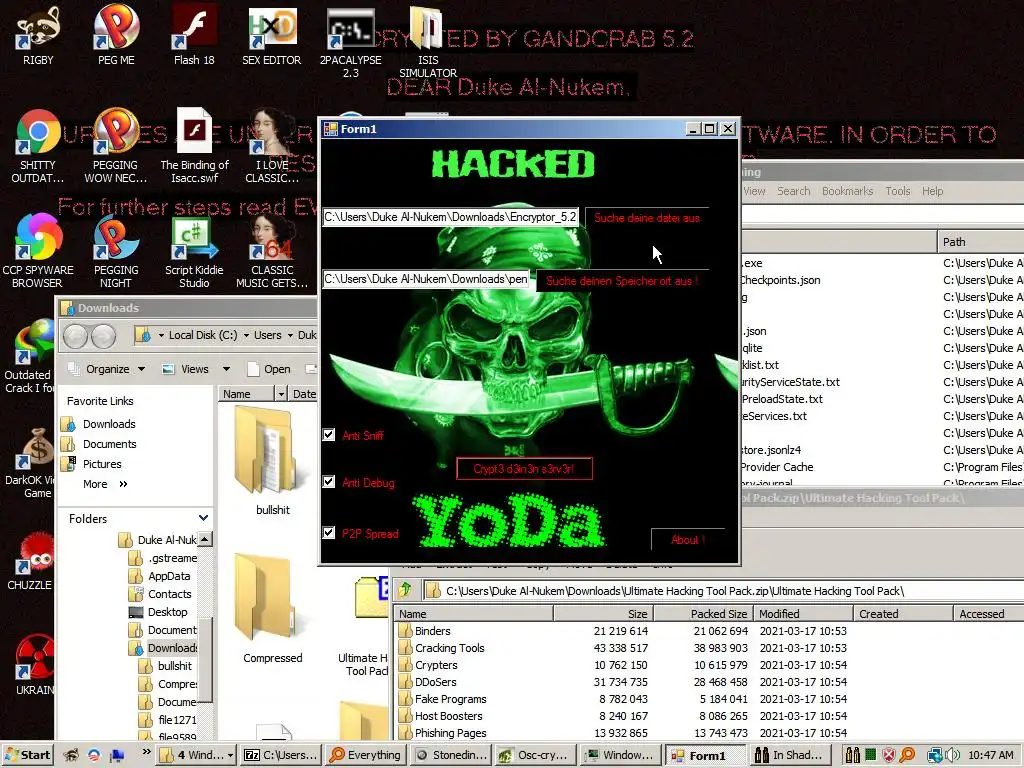Expand Local Disk (C:) breadcrumb arrow

tap(246, 335)
